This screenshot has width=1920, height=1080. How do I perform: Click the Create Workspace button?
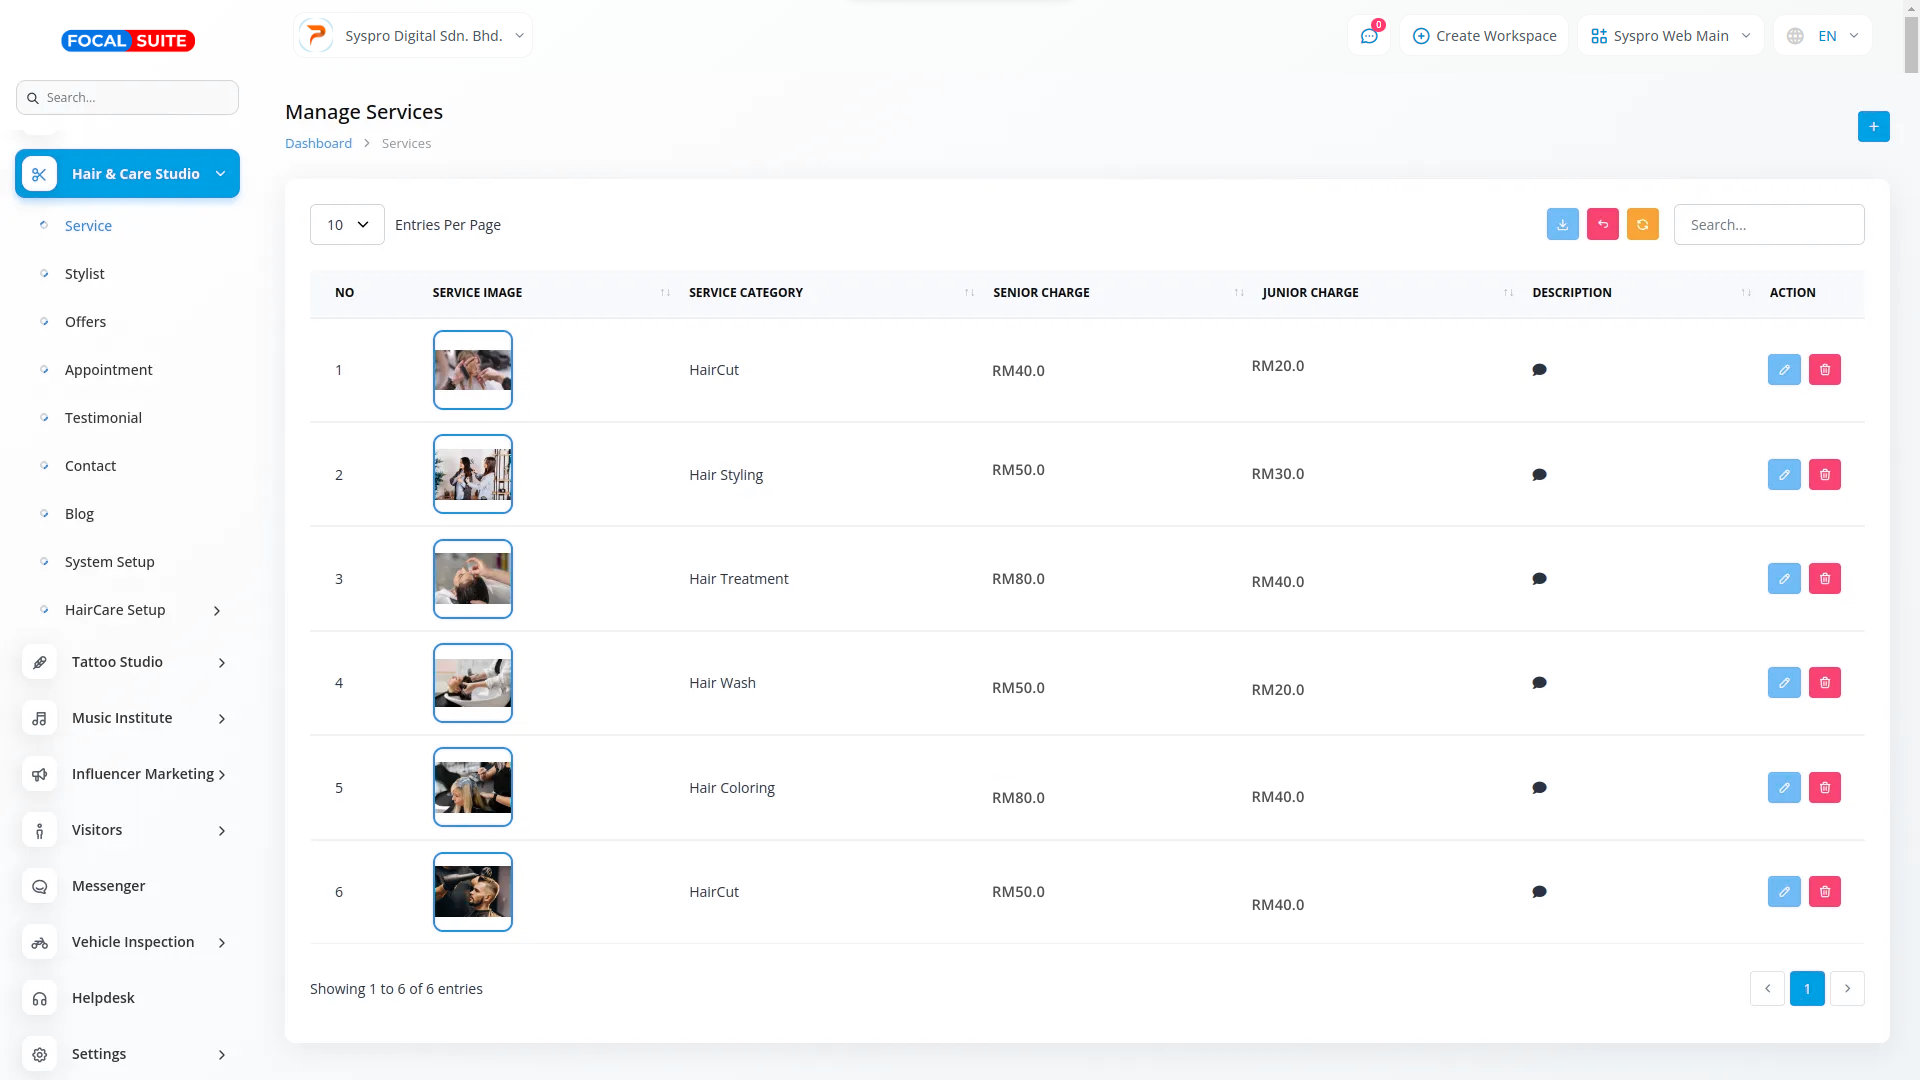click(x=1484, y=36)
